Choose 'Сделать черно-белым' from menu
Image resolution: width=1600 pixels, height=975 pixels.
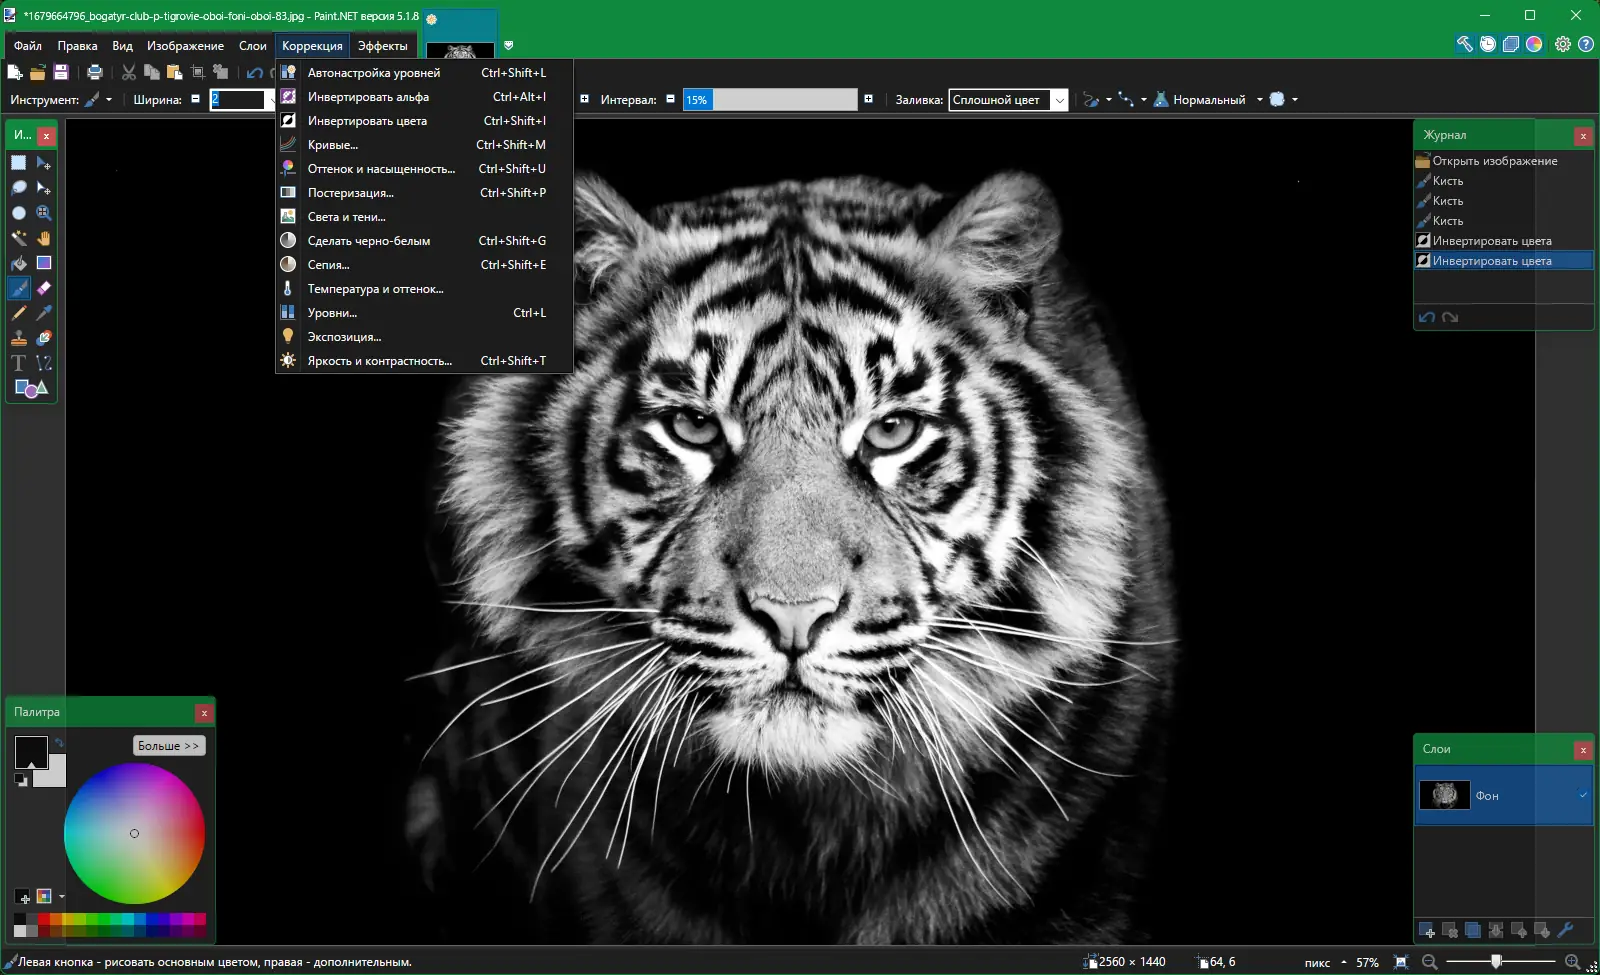pyautogui.click(x=369, y=241)
